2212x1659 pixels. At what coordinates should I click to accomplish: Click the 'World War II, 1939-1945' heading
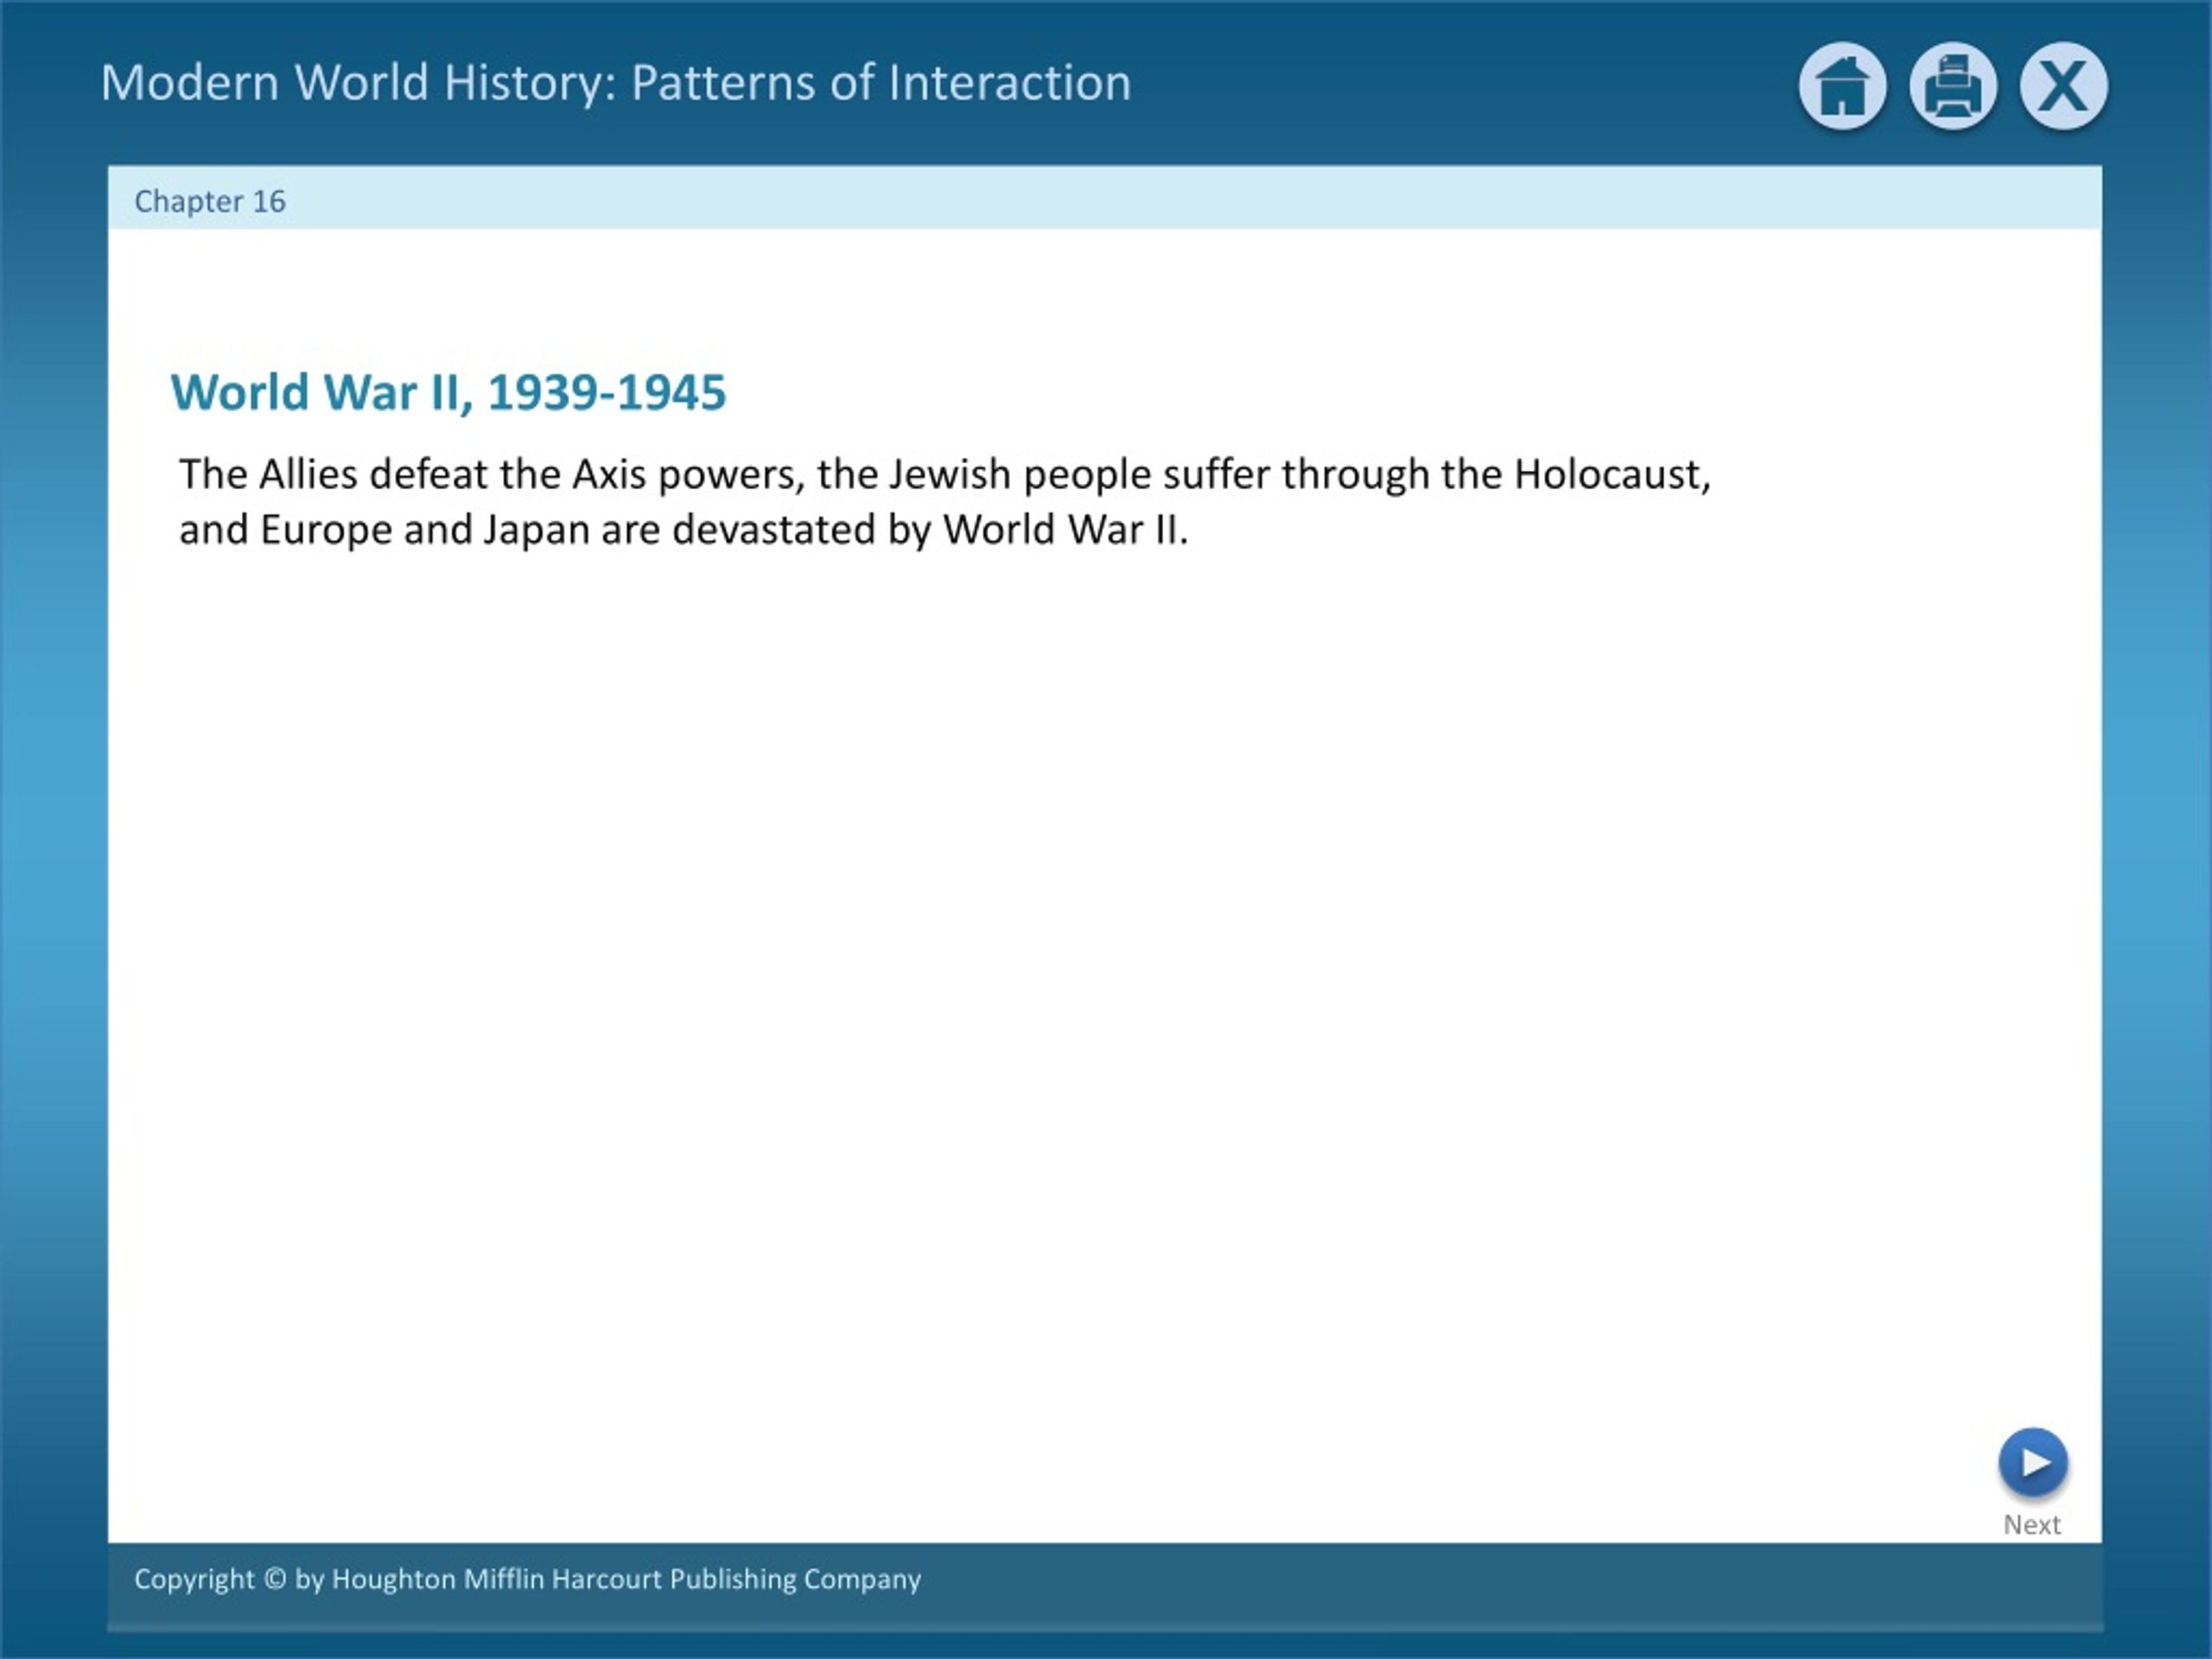(448, 392)
